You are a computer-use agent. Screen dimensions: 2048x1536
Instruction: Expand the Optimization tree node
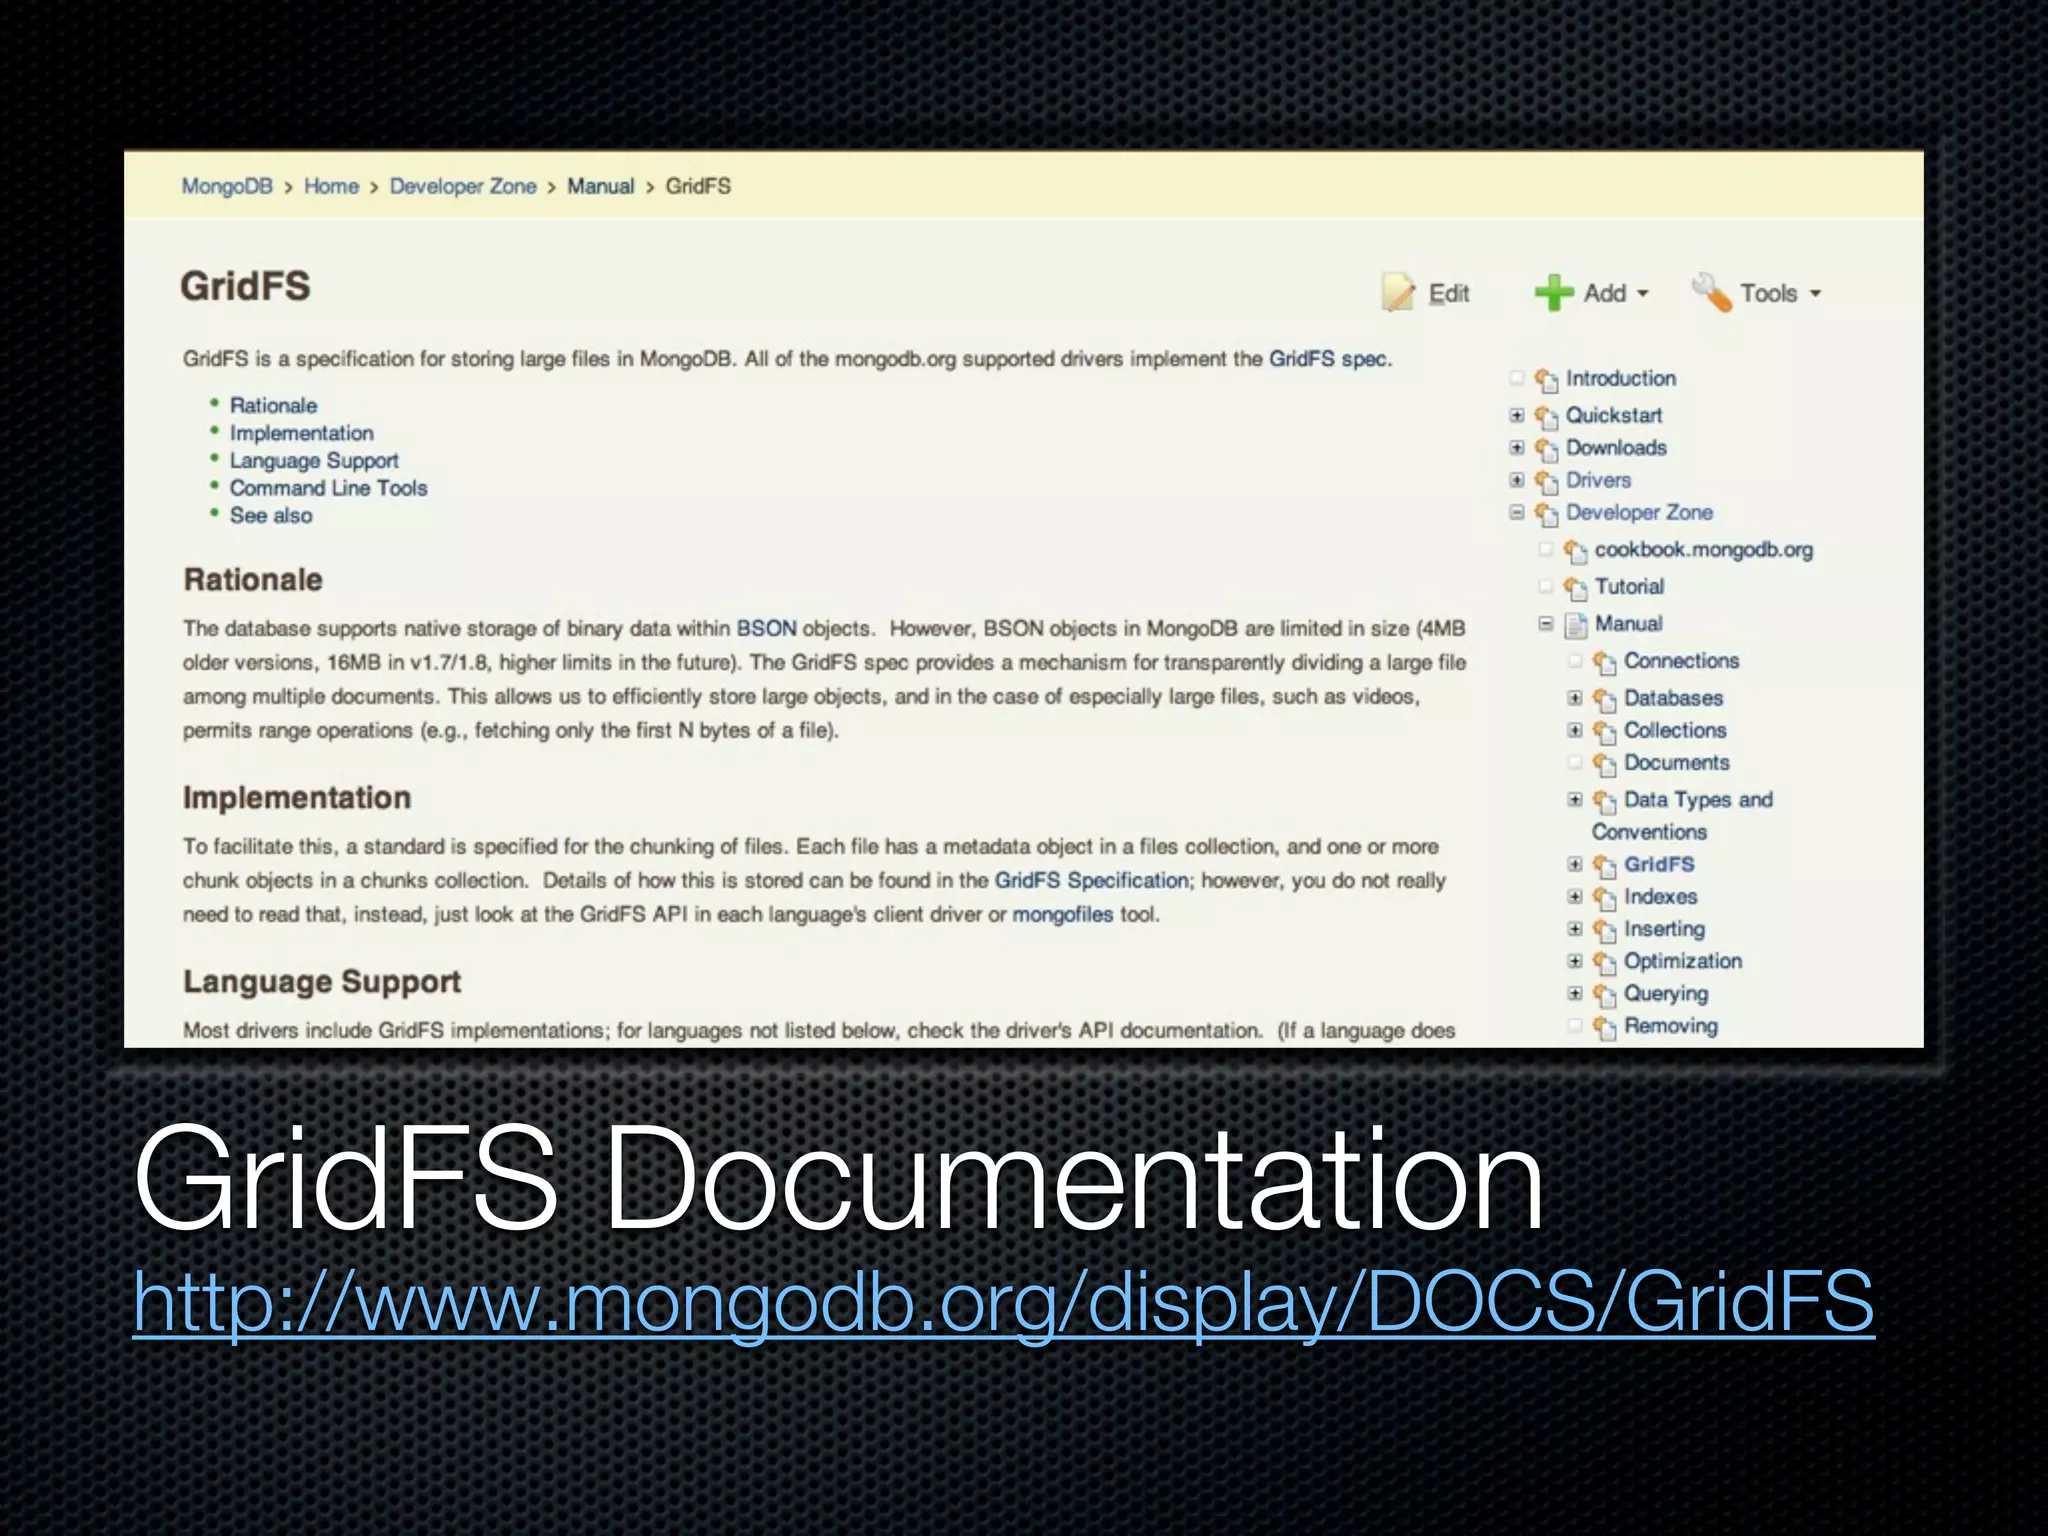tap(1575, 961)
